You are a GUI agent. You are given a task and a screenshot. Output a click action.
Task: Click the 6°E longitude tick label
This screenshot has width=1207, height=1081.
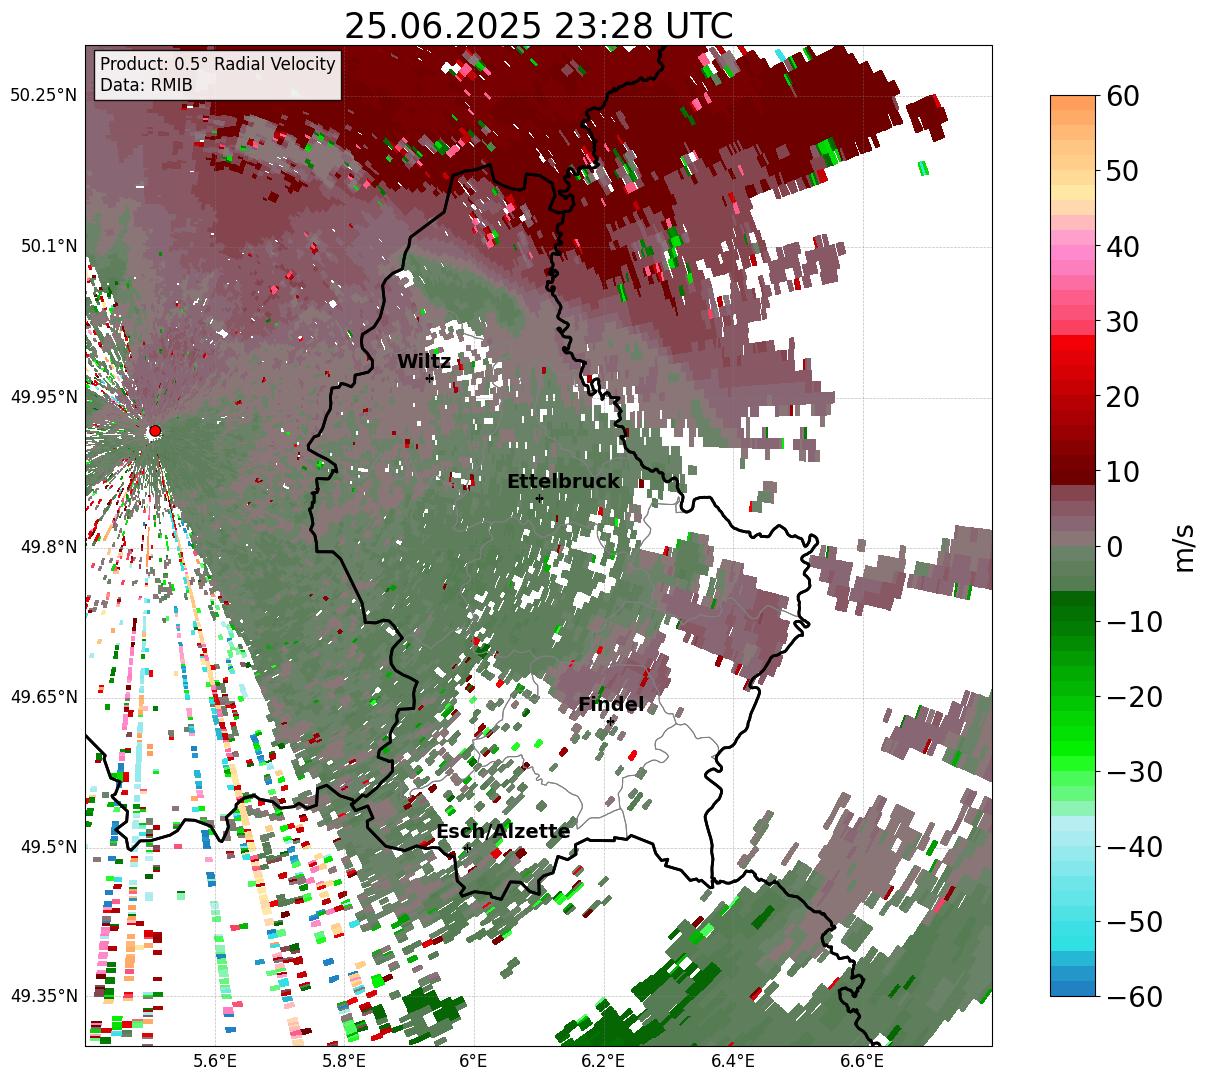click(x=473, y=1061)
